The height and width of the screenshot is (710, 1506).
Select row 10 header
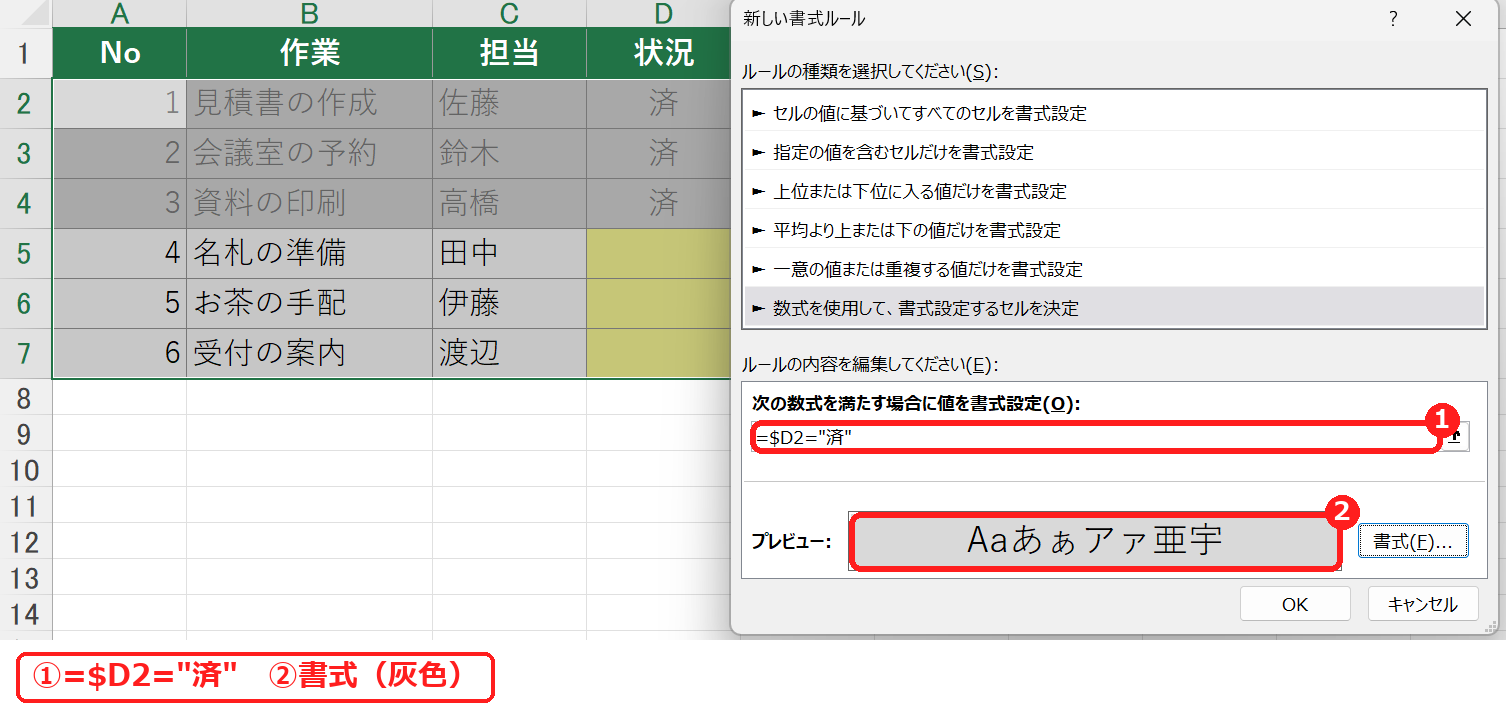tap(26, 469)
